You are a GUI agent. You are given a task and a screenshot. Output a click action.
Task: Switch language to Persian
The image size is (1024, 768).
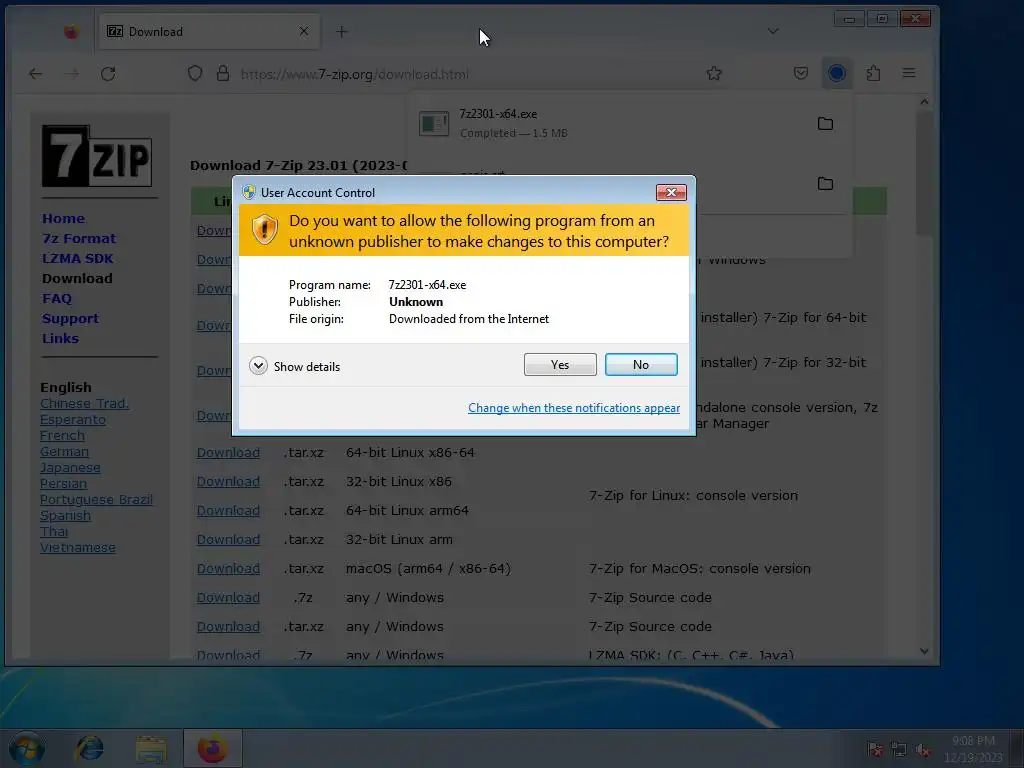pos(63,483)
